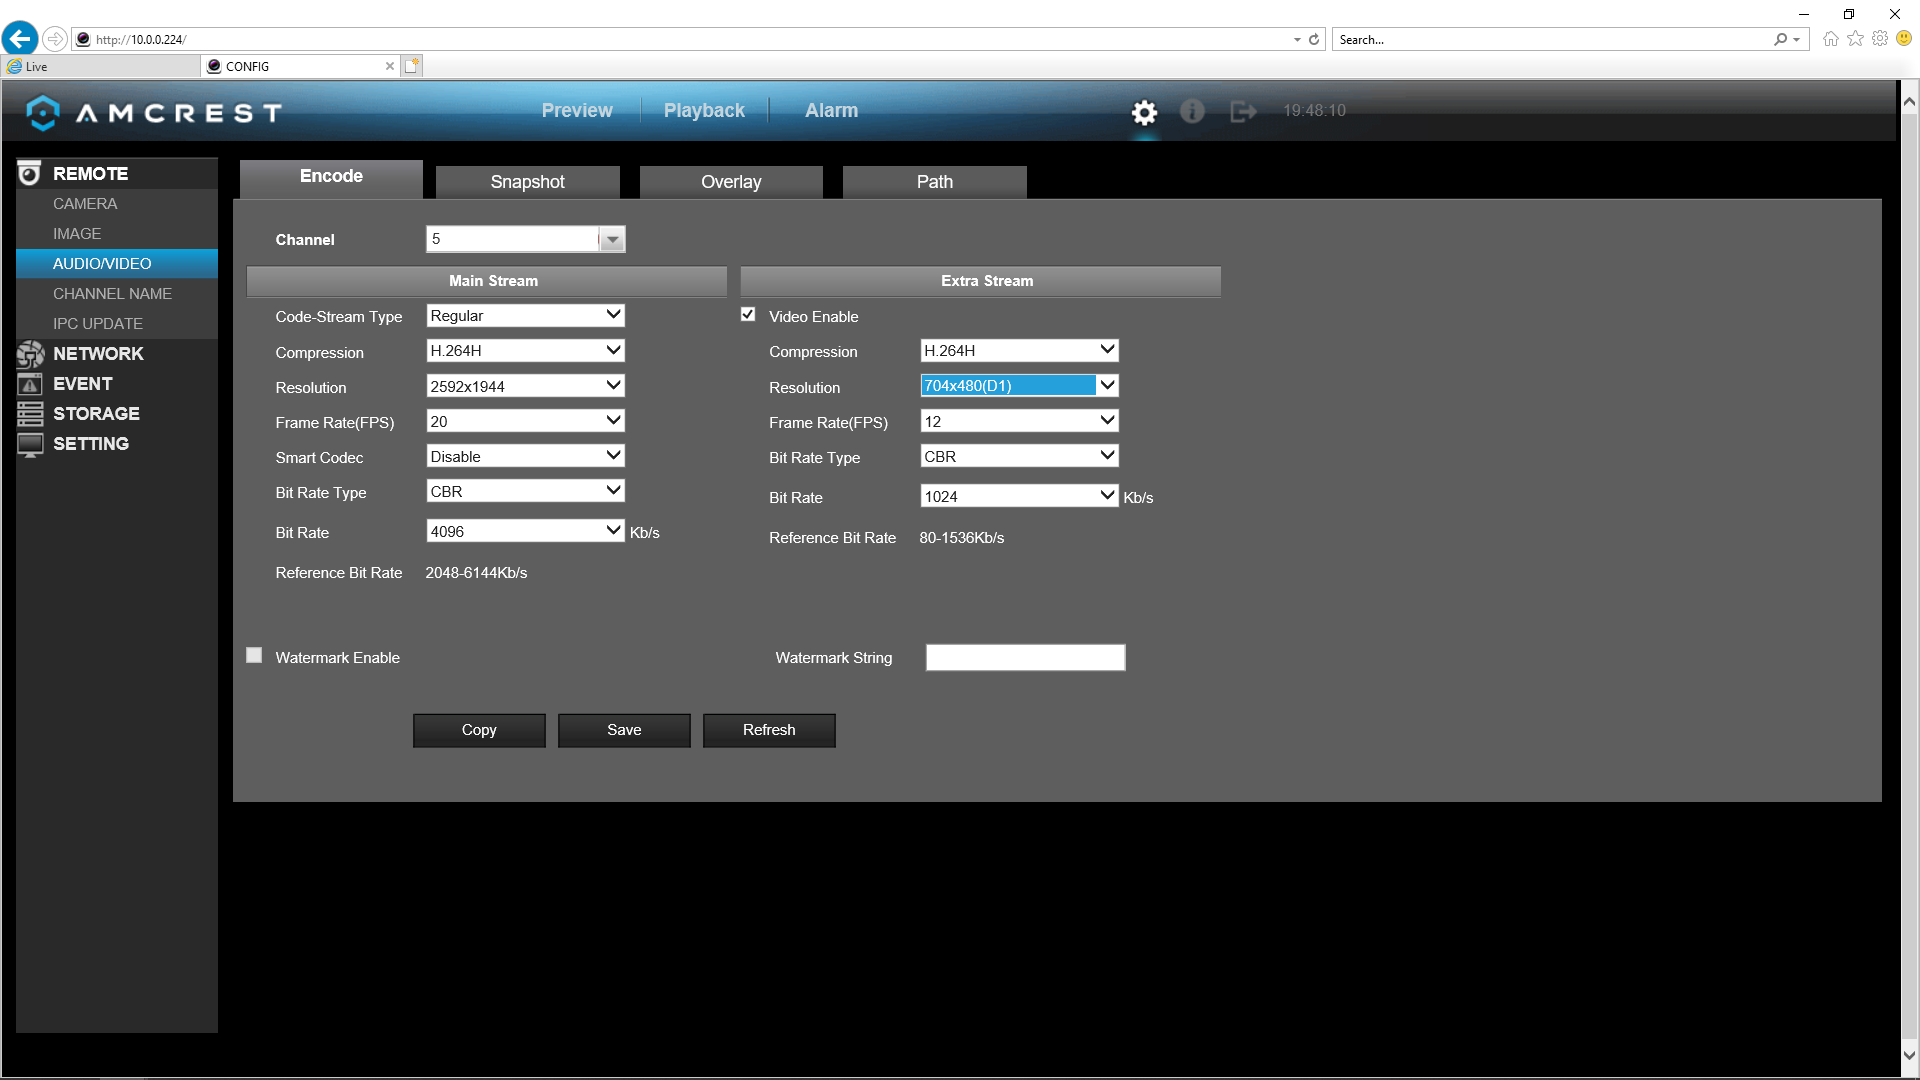Select CHANNEL NAME in the sidebar
Image resolution: width=1920 pixels, height=1080 pixels.
(x=116, y=294)
